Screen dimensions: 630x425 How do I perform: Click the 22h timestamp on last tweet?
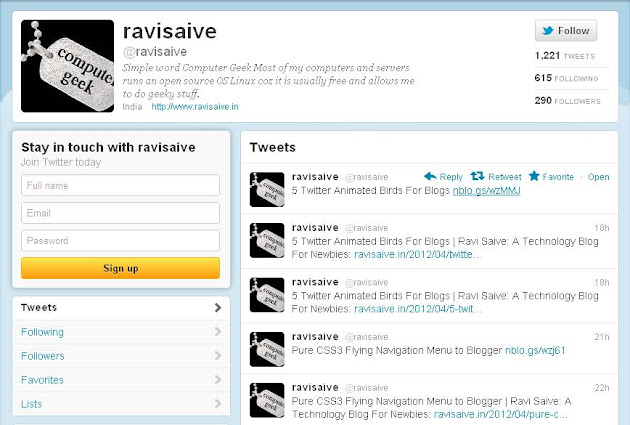(601, 388)
